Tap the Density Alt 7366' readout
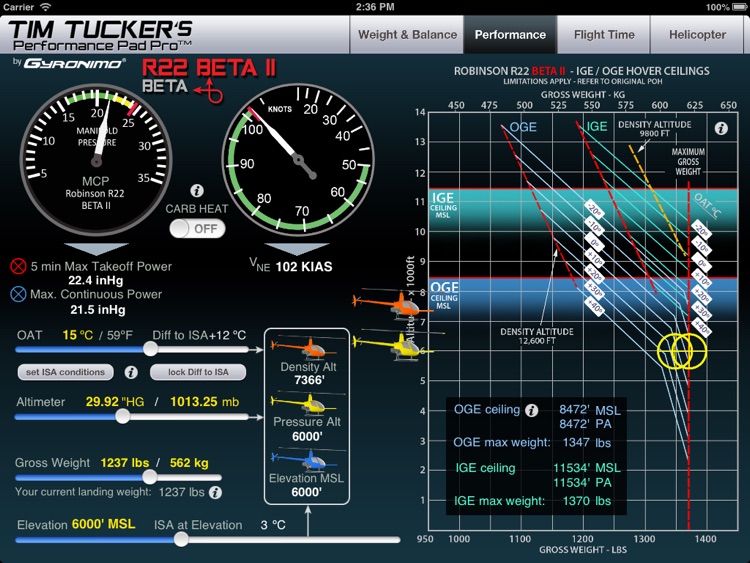 click(309, 380)
